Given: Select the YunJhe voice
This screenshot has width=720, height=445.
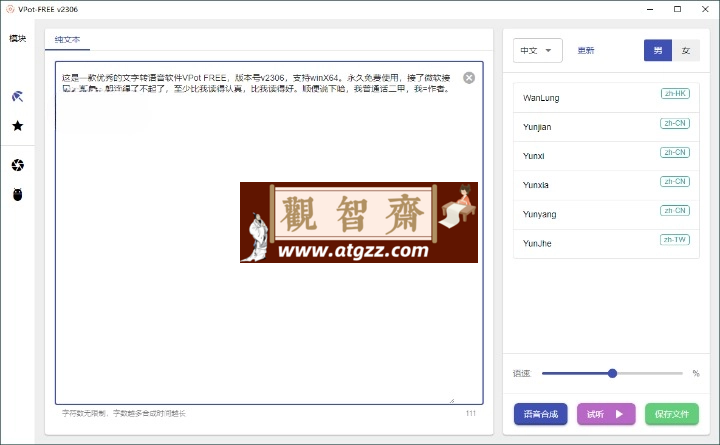Looking at the screenshot, I should pos(606,243).
